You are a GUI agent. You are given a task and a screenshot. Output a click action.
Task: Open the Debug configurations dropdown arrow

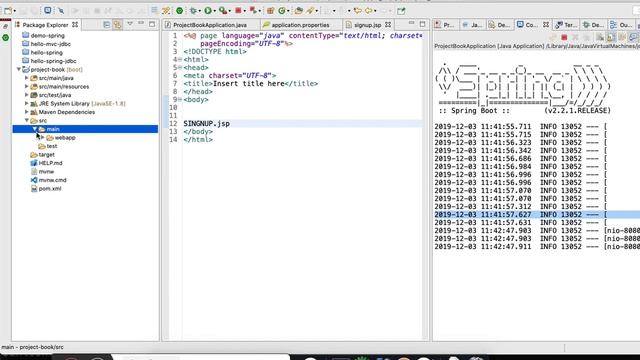tap(200, 11)
